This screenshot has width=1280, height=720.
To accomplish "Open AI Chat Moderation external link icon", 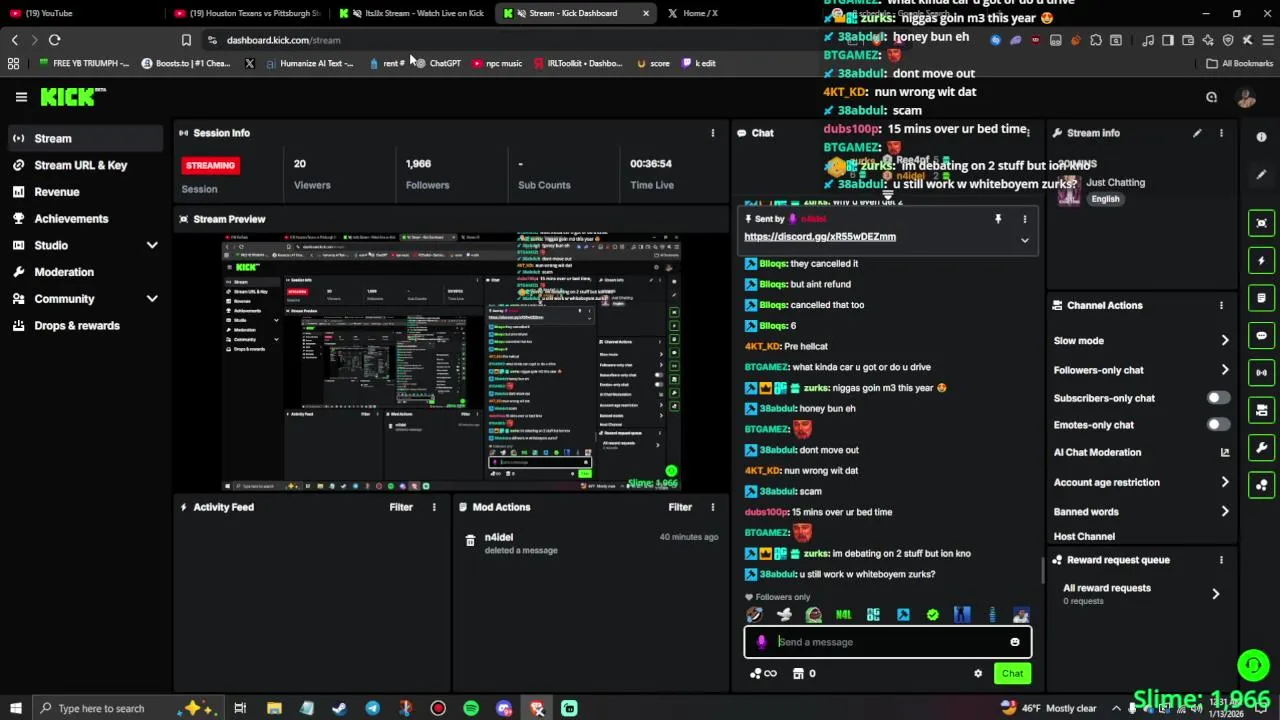I will (1225, 452).
